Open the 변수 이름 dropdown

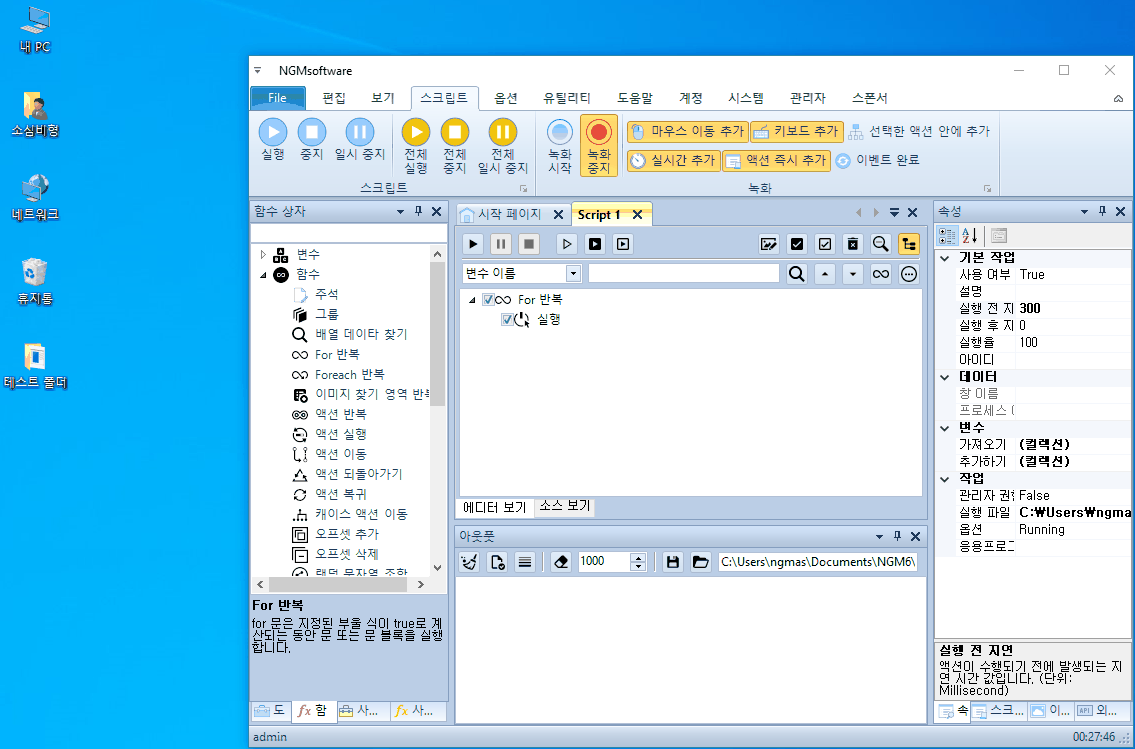point(573,274)
